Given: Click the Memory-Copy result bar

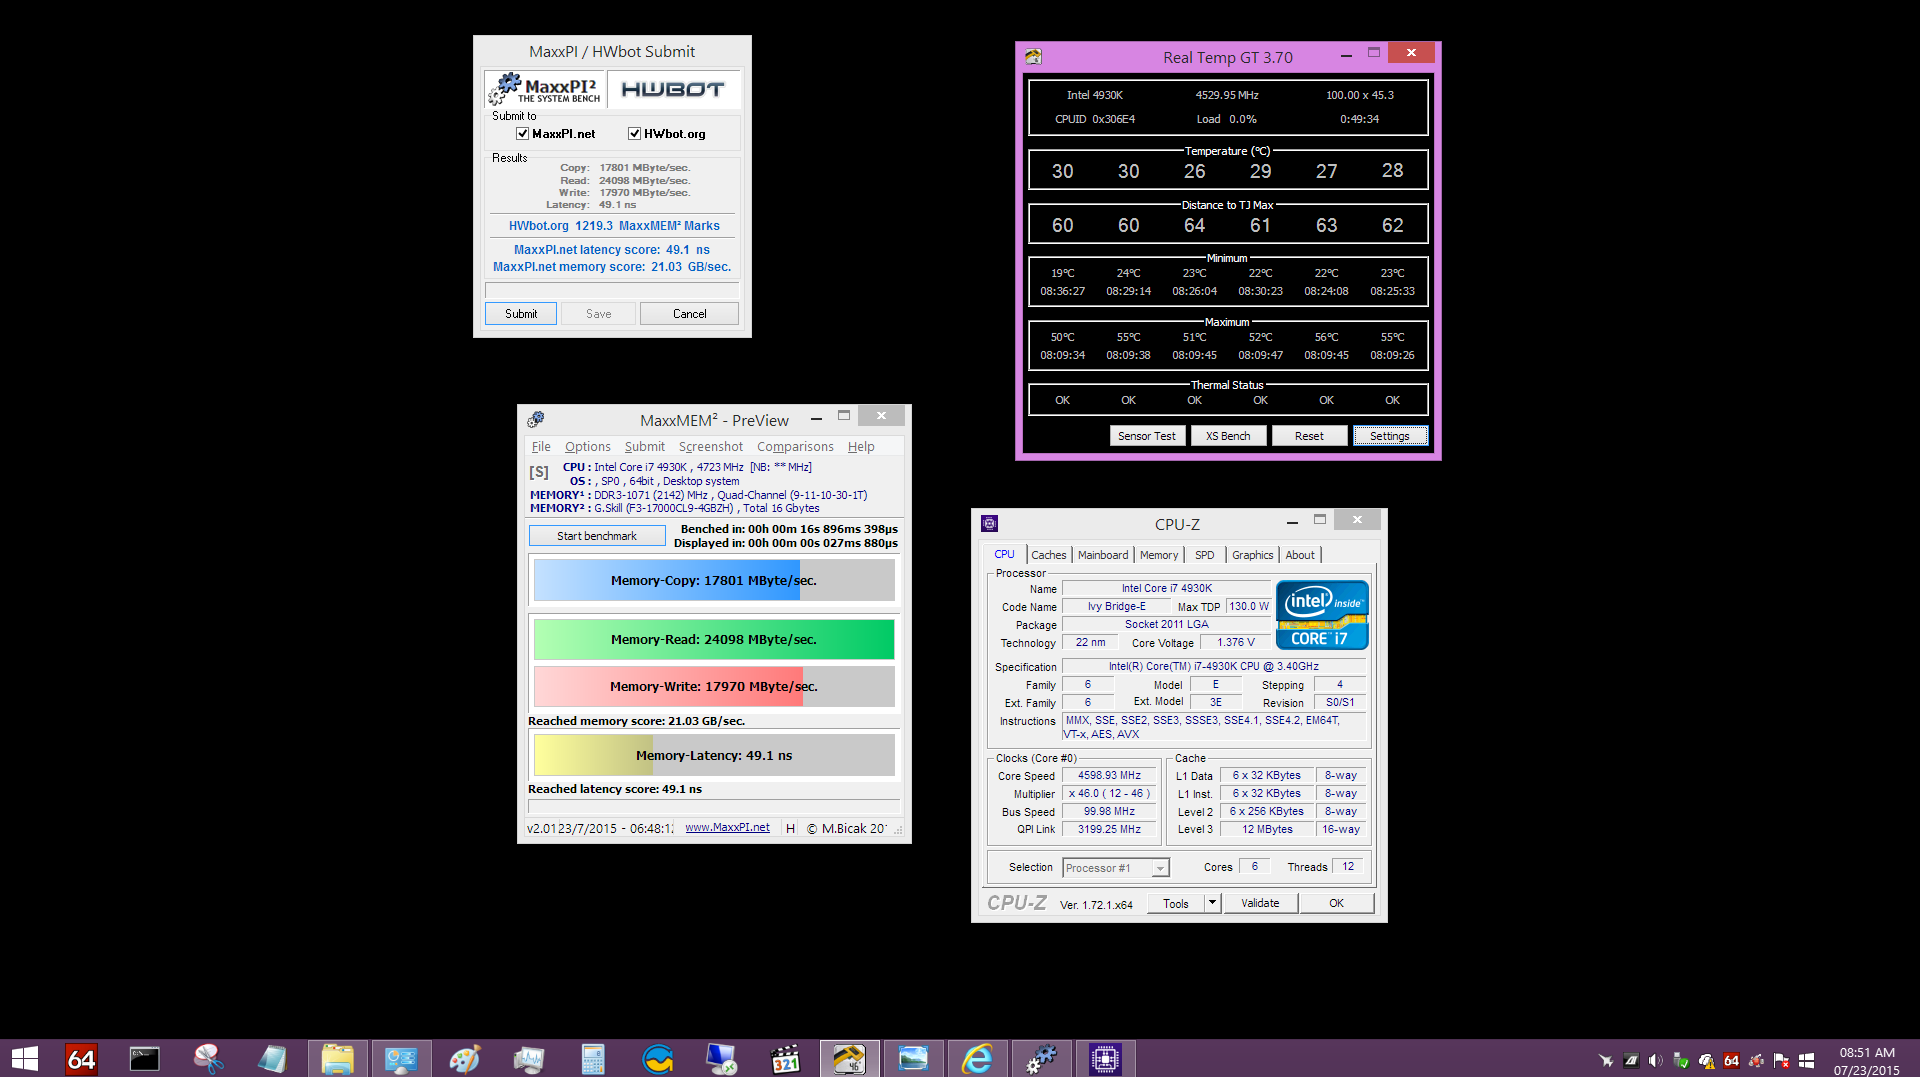Looking at the screenshot, I should coord(714,580).
